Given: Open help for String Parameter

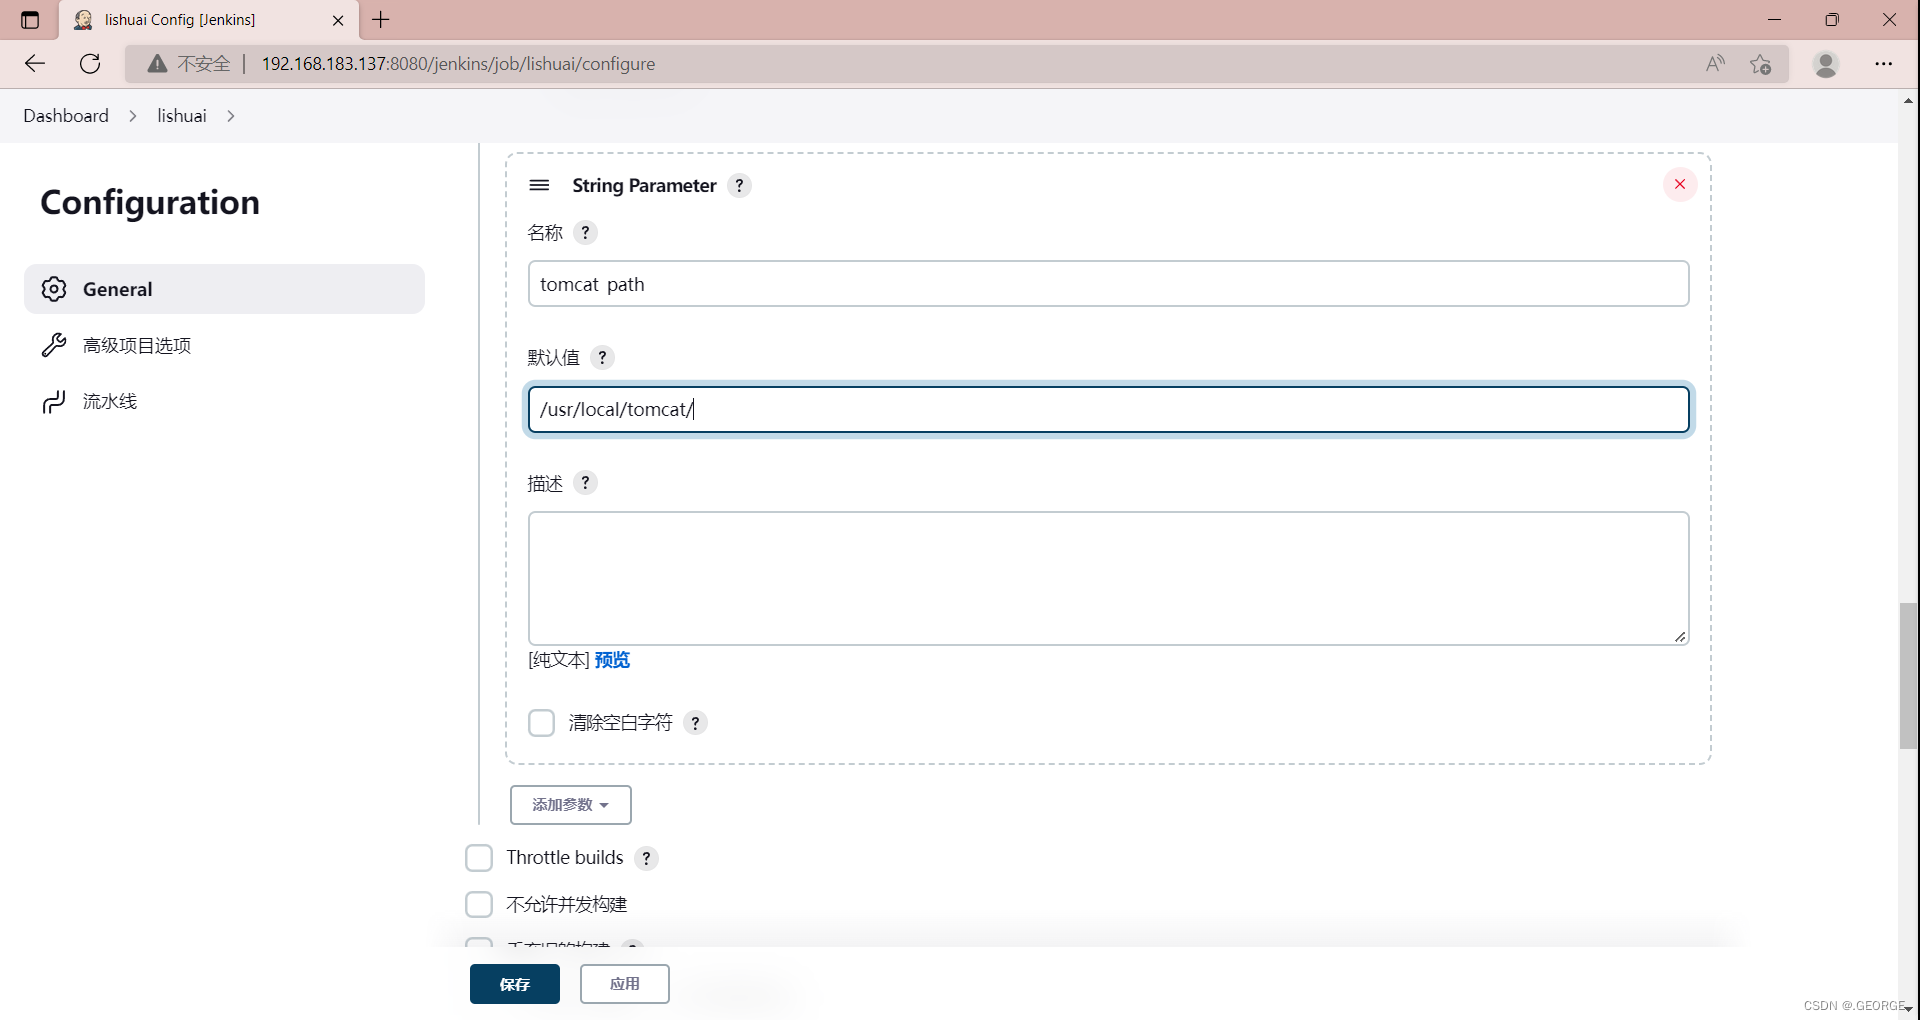Looking at the screenshot, I should [739, 185].
